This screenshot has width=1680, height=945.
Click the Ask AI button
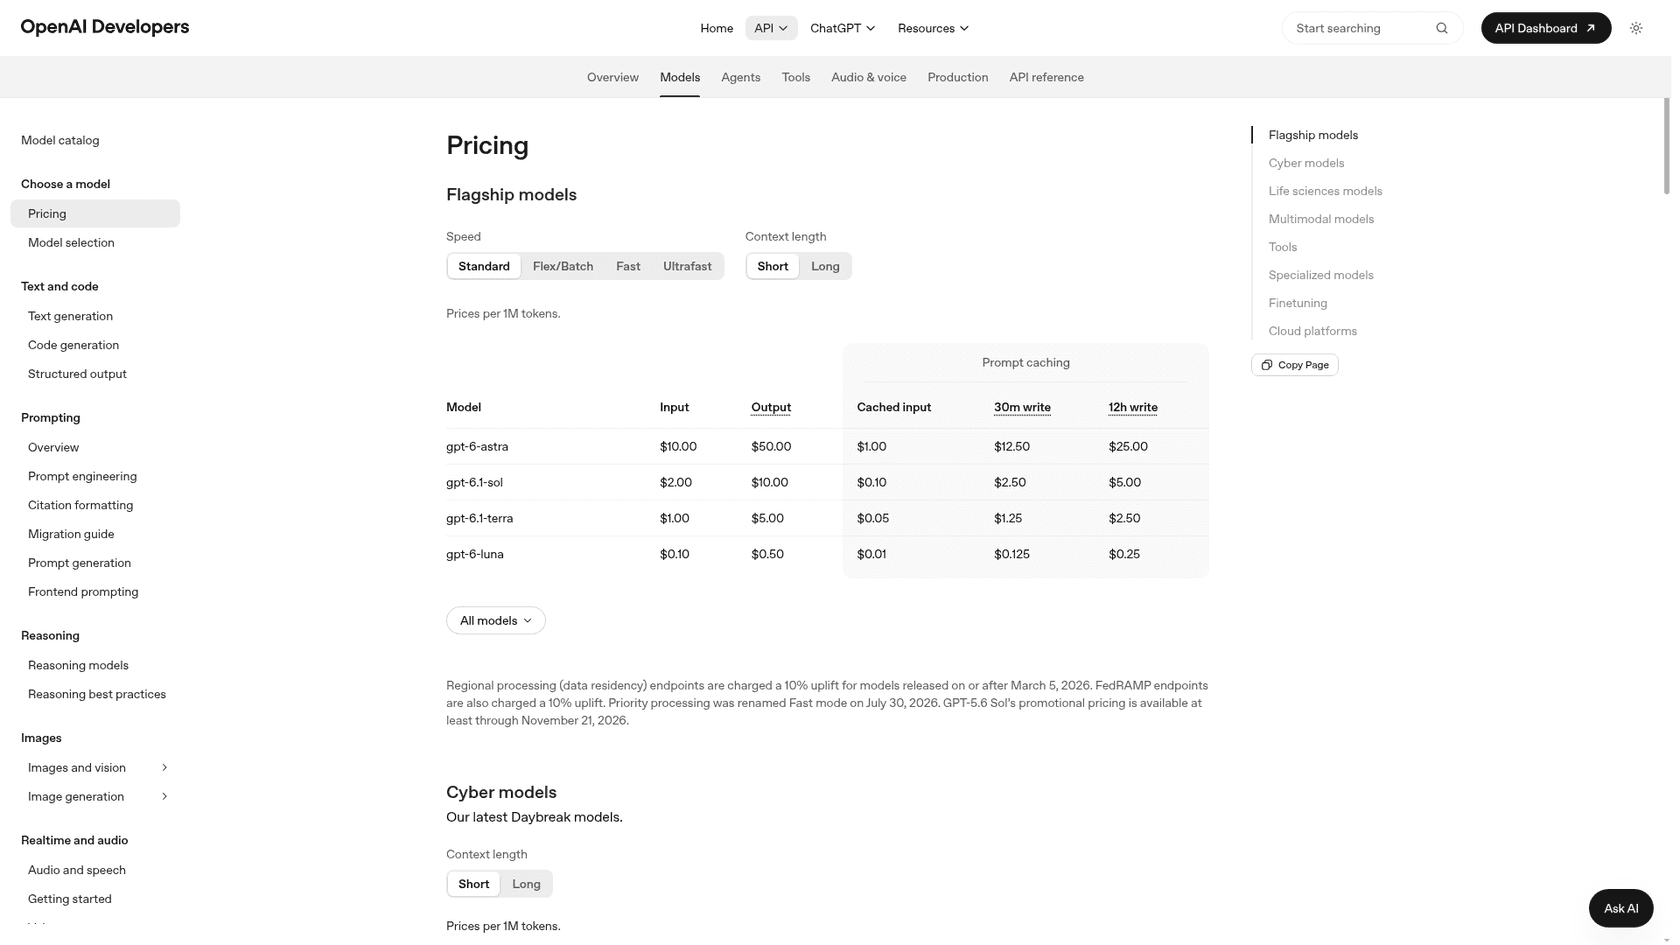1620,908
